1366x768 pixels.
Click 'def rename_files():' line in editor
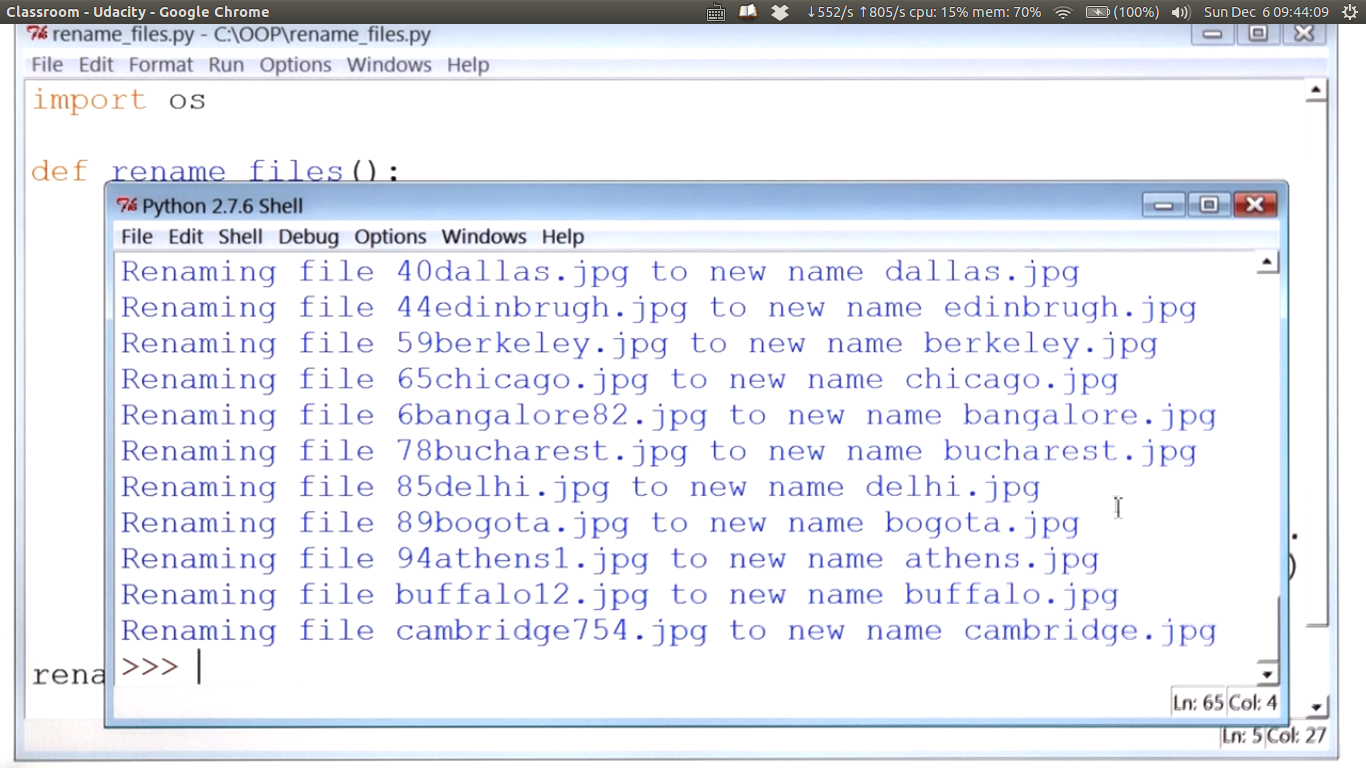tap(216, 171)
